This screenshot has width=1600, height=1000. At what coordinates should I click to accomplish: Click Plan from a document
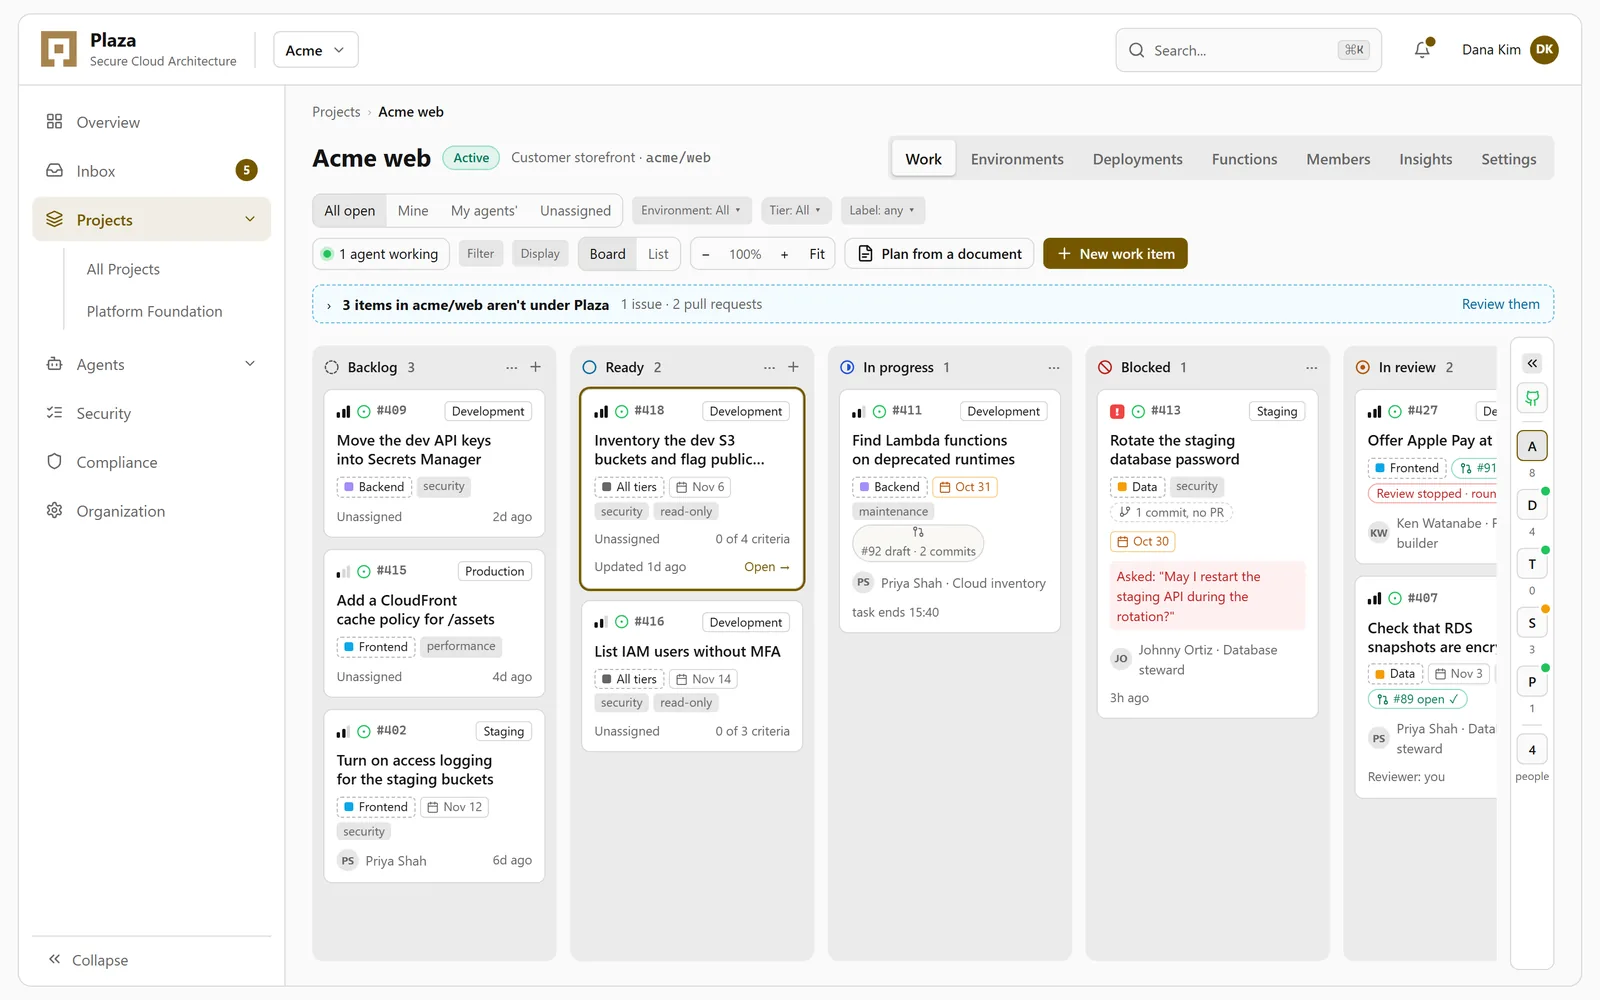click(x=940, y=254)
